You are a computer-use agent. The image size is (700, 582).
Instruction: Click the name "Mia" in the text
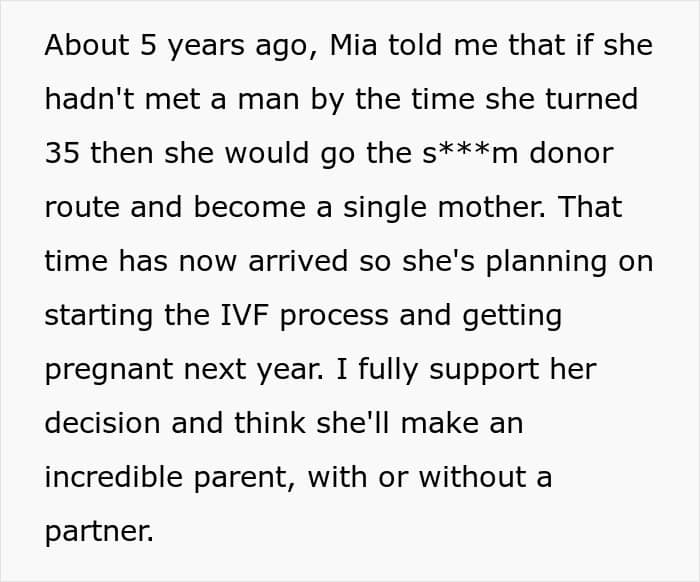(353, 45)
